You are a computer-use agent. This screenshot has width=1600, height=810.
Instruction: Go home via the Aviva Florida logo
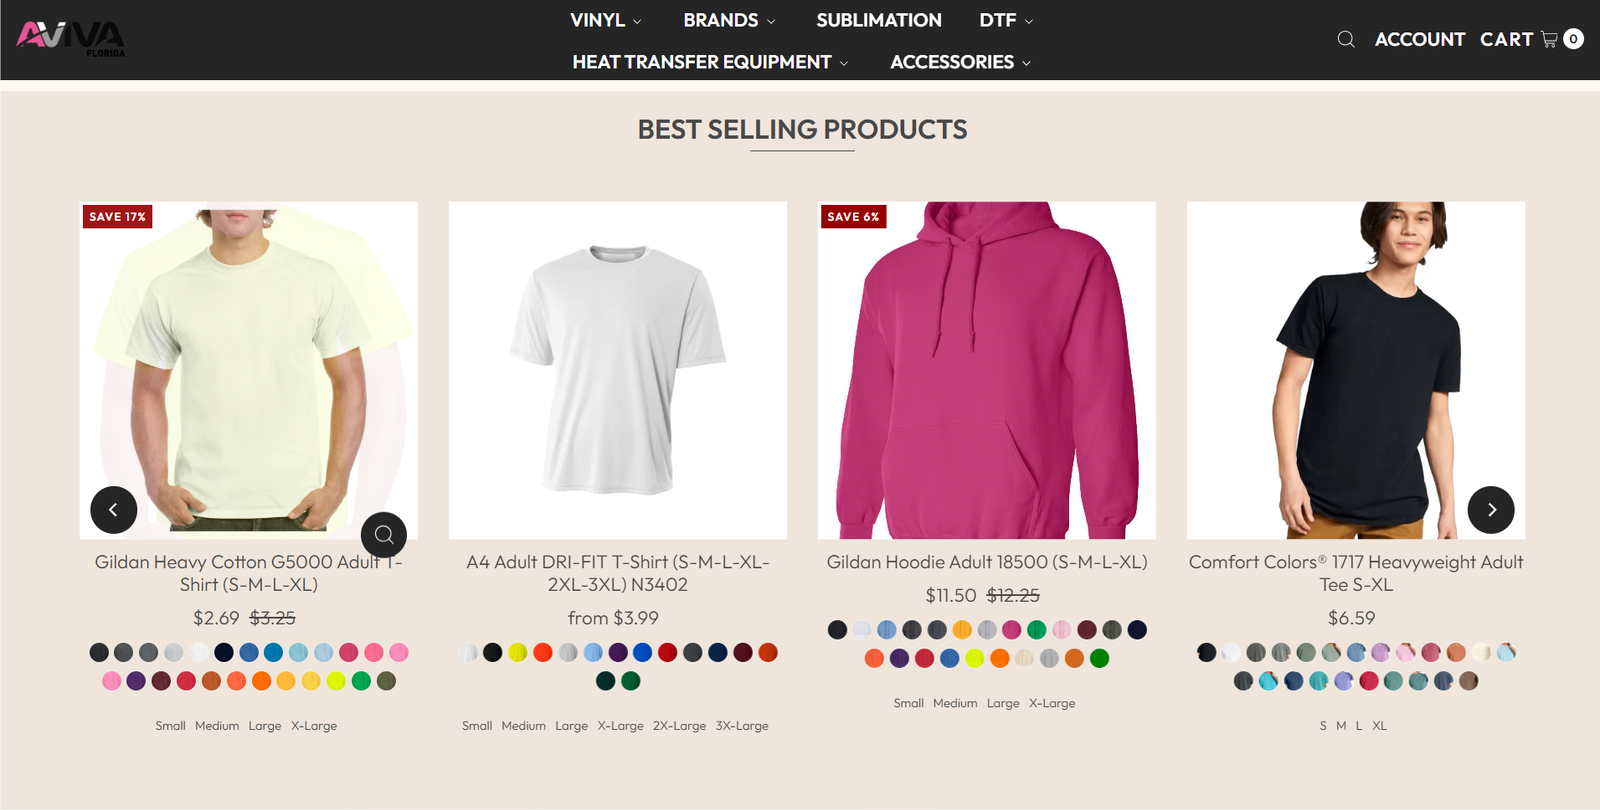tap(70, 38)
